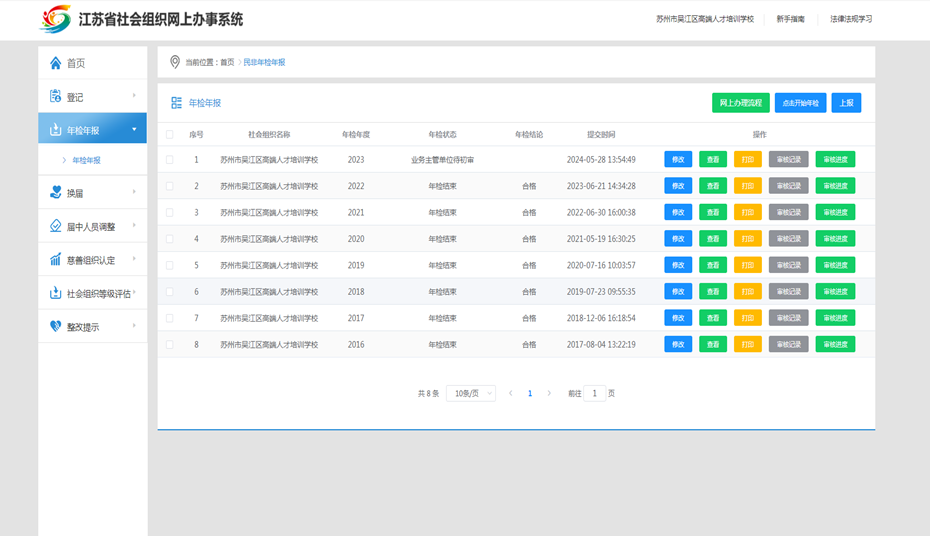
Task: Expand the 换届 menu arrow
Action: point(134,192)
